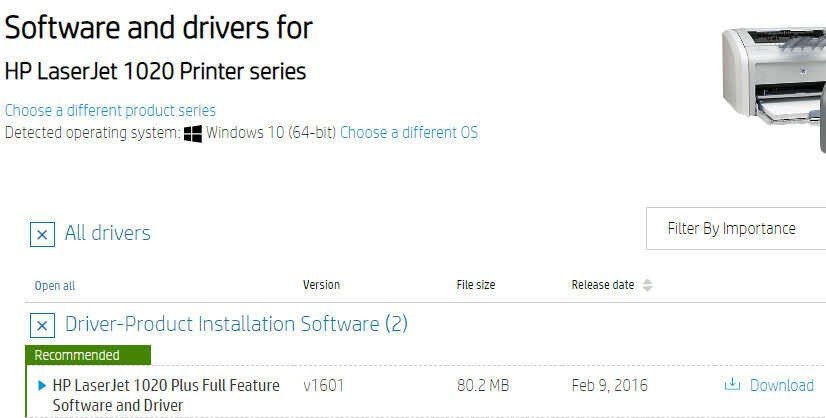Screen dimensions: 826x418
Task: Click the Windows logo icon
Action: [x=193, y=133]
